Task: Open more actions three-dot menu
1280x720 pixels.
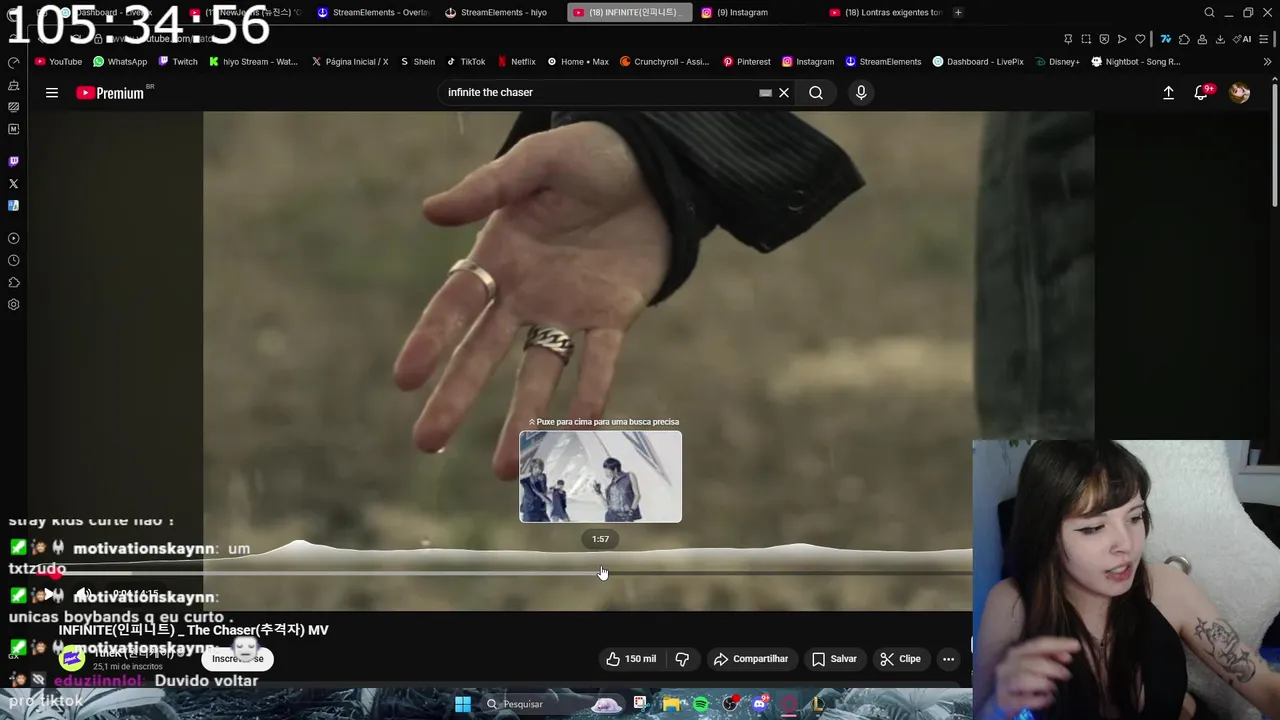Action: (x=948, y=659)
